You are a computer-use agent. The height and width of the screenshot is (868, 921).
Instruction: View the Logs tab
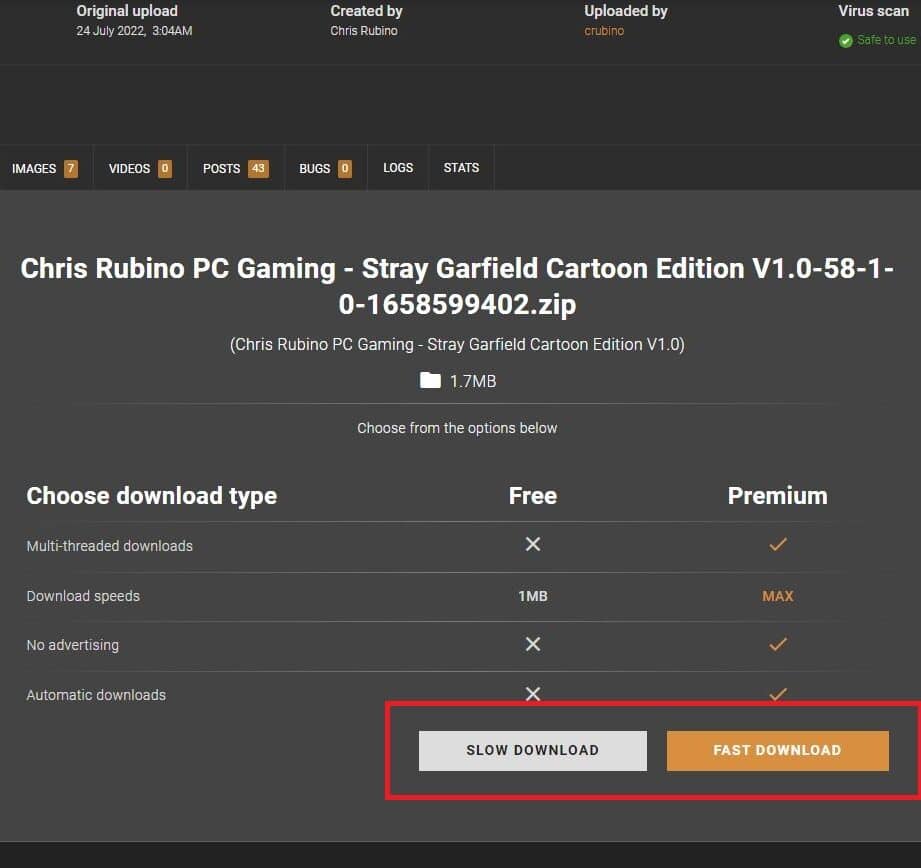[398, 168]
